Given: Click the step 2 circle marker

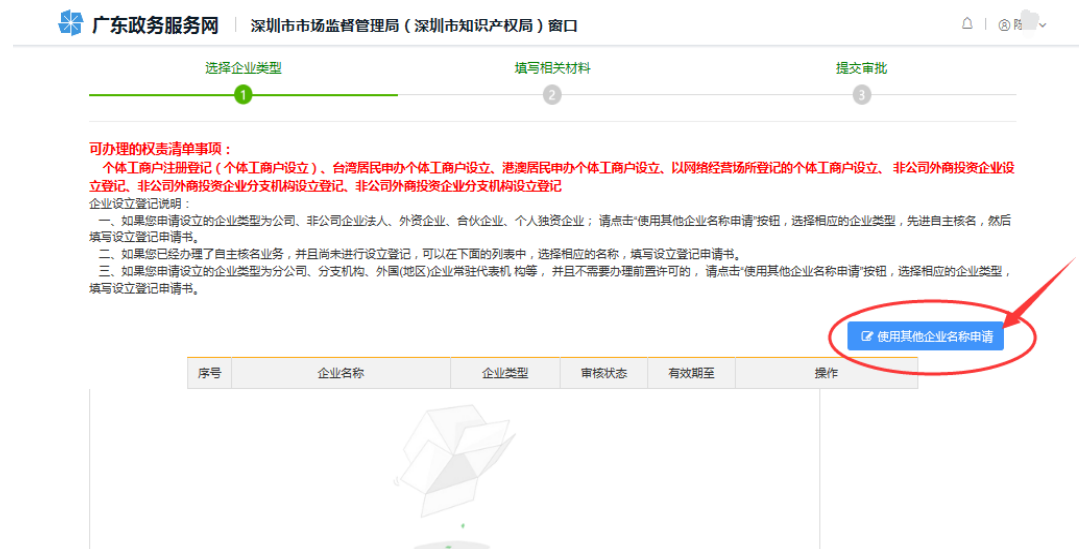Looking at the screenshot, I should tap(552, 95).
